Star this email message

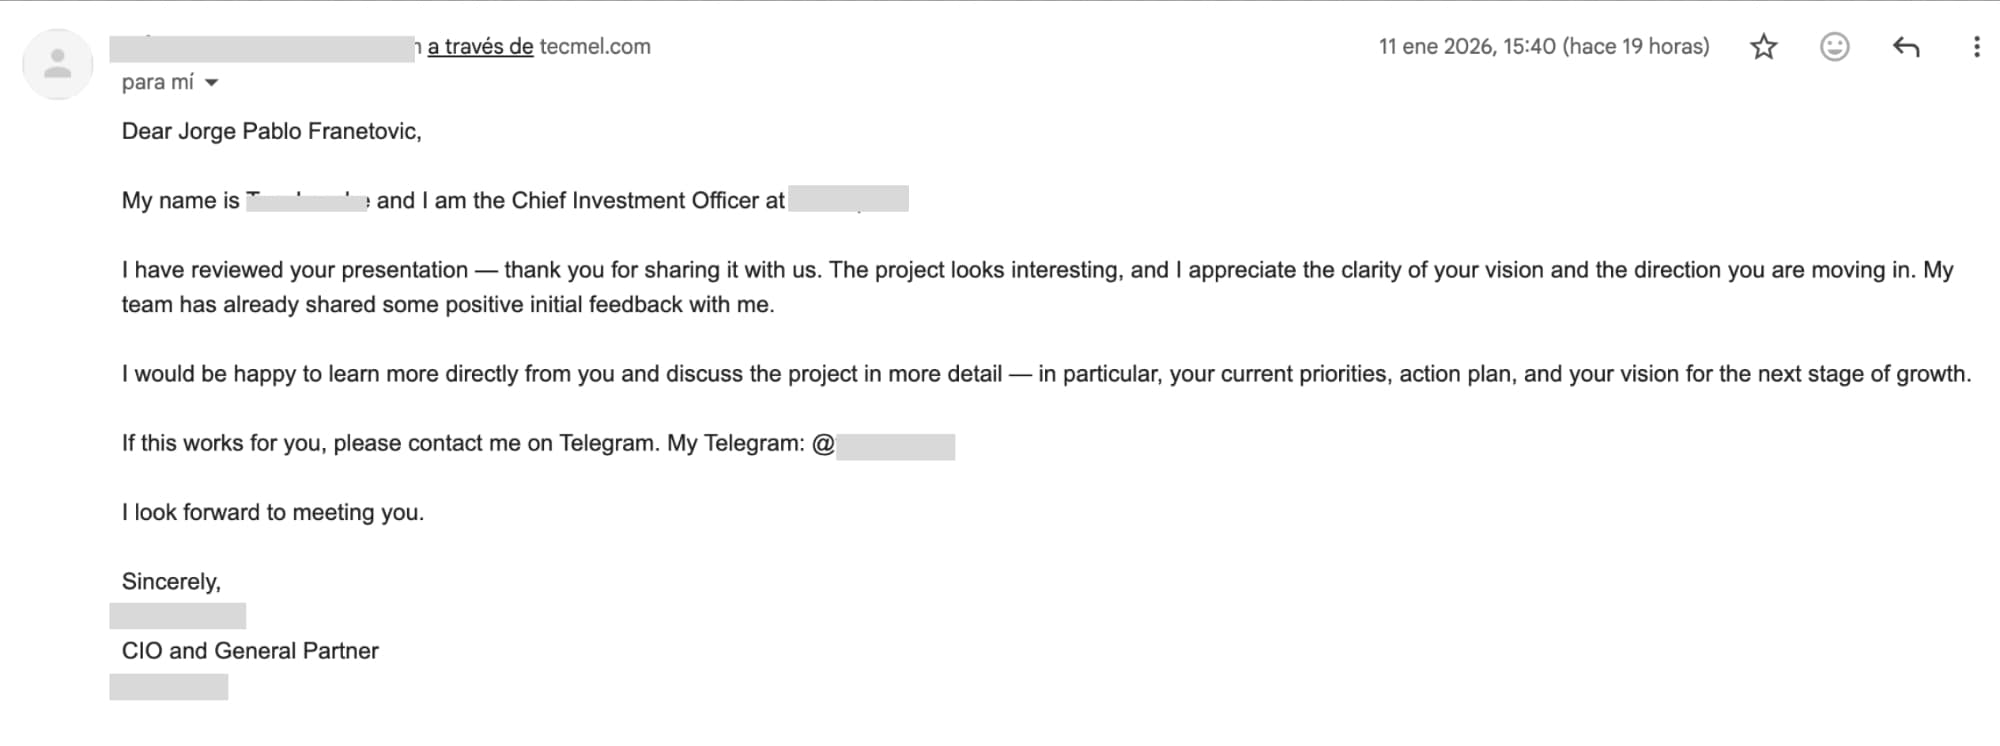1764,47
